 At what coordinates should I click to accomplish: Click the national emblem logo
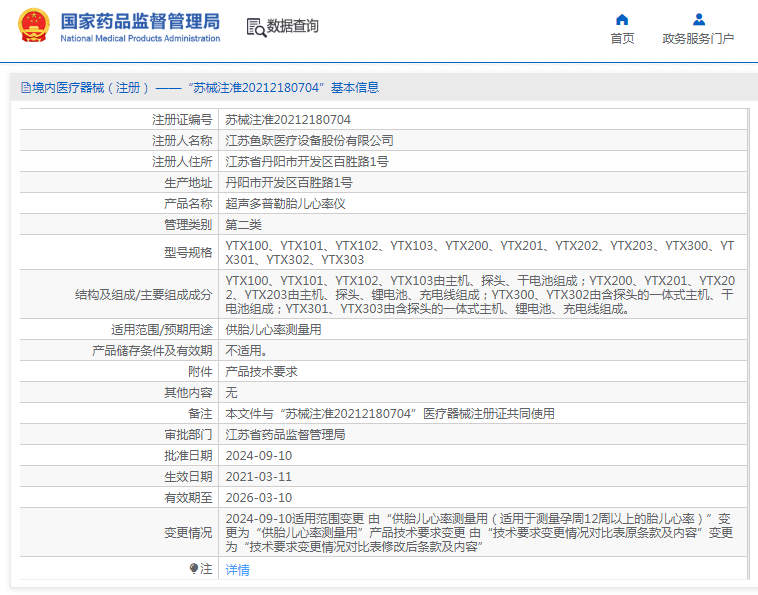[x=34, y=25]
